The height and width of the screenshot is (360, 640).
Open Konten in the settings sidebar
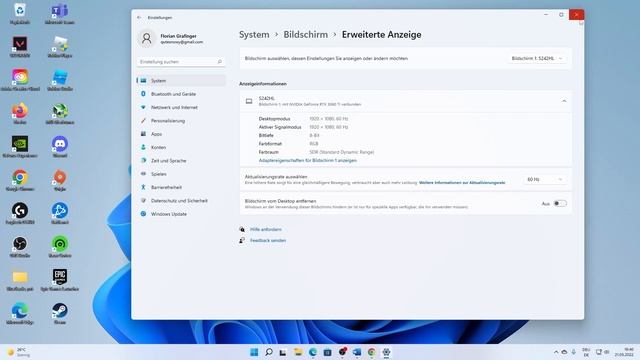click(x=181, y=147)
